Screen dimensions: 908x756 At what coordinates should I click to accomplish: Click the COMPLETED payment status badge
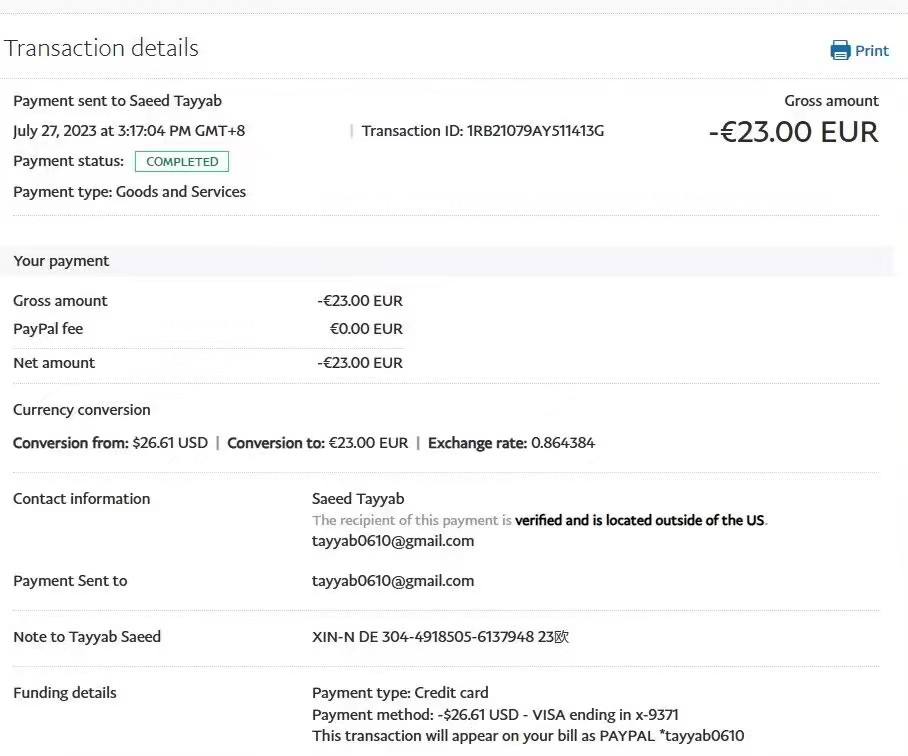click(182, 162)
